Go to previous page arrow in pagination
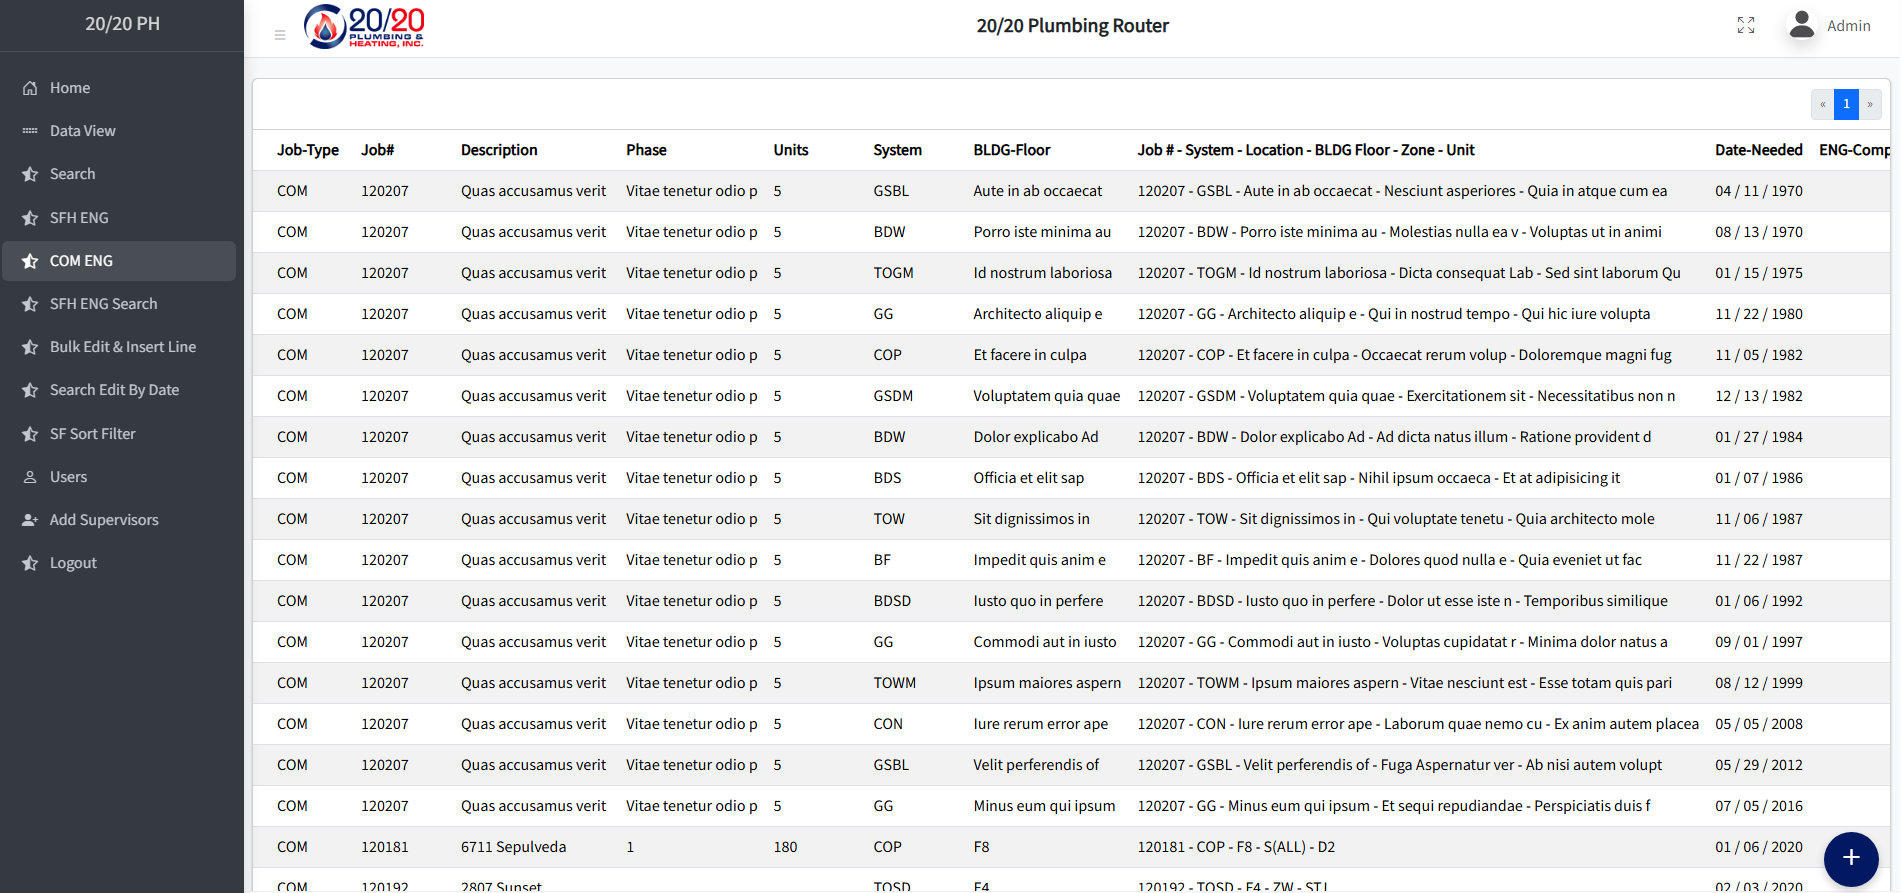Viewport: 1901px width, 893px height. (x=1823, y=104)
